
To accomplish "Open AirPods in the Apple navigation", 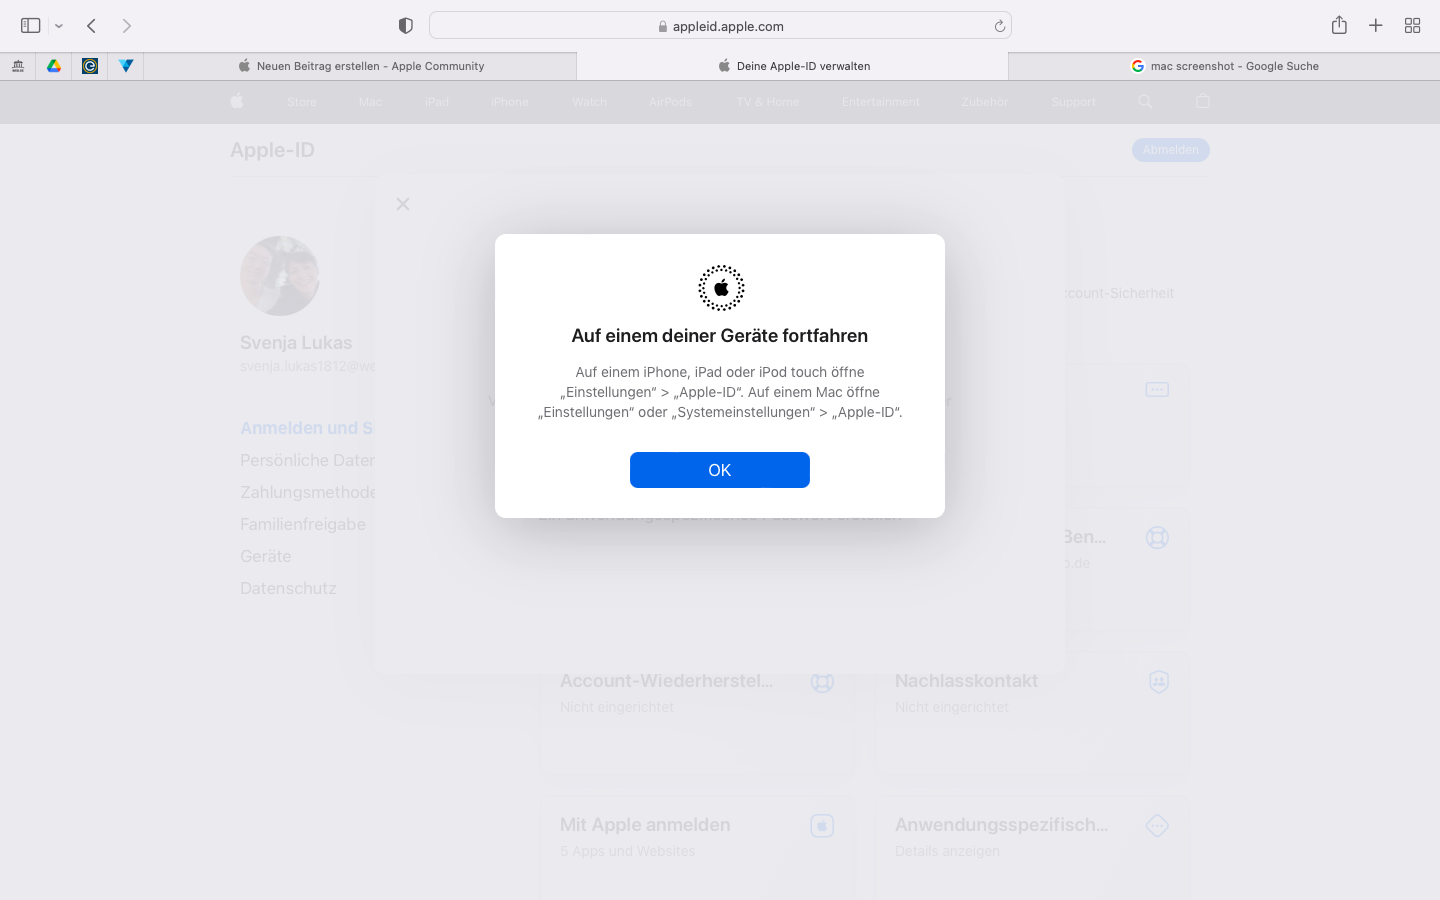I will pyautogui.click(x=670, y=102).
